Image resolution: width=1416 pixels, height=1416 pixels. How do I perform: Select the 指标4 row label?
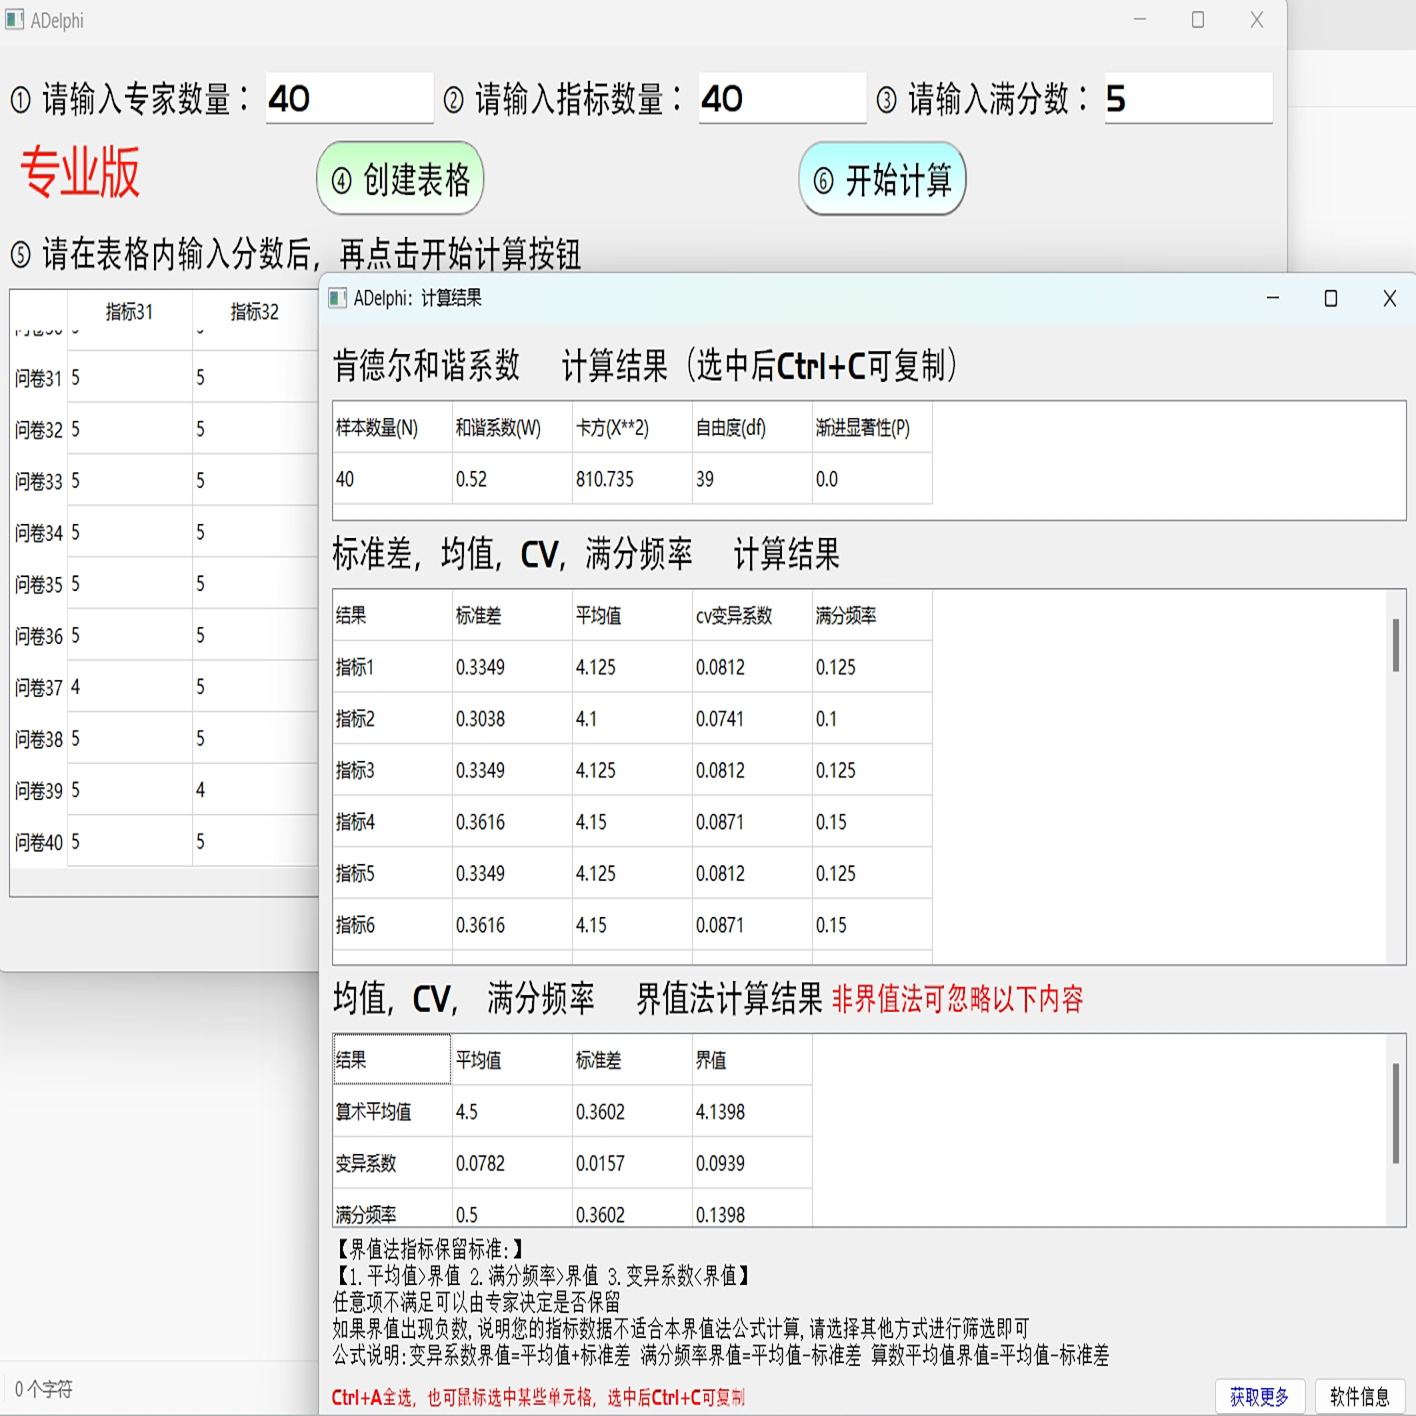point(392,822)
